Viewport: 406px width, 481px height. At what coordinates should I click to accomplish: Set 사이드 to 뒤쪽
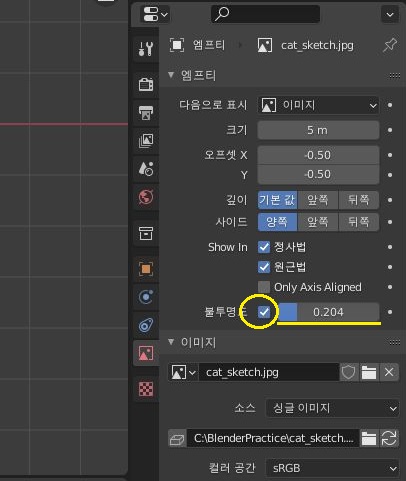359,222
